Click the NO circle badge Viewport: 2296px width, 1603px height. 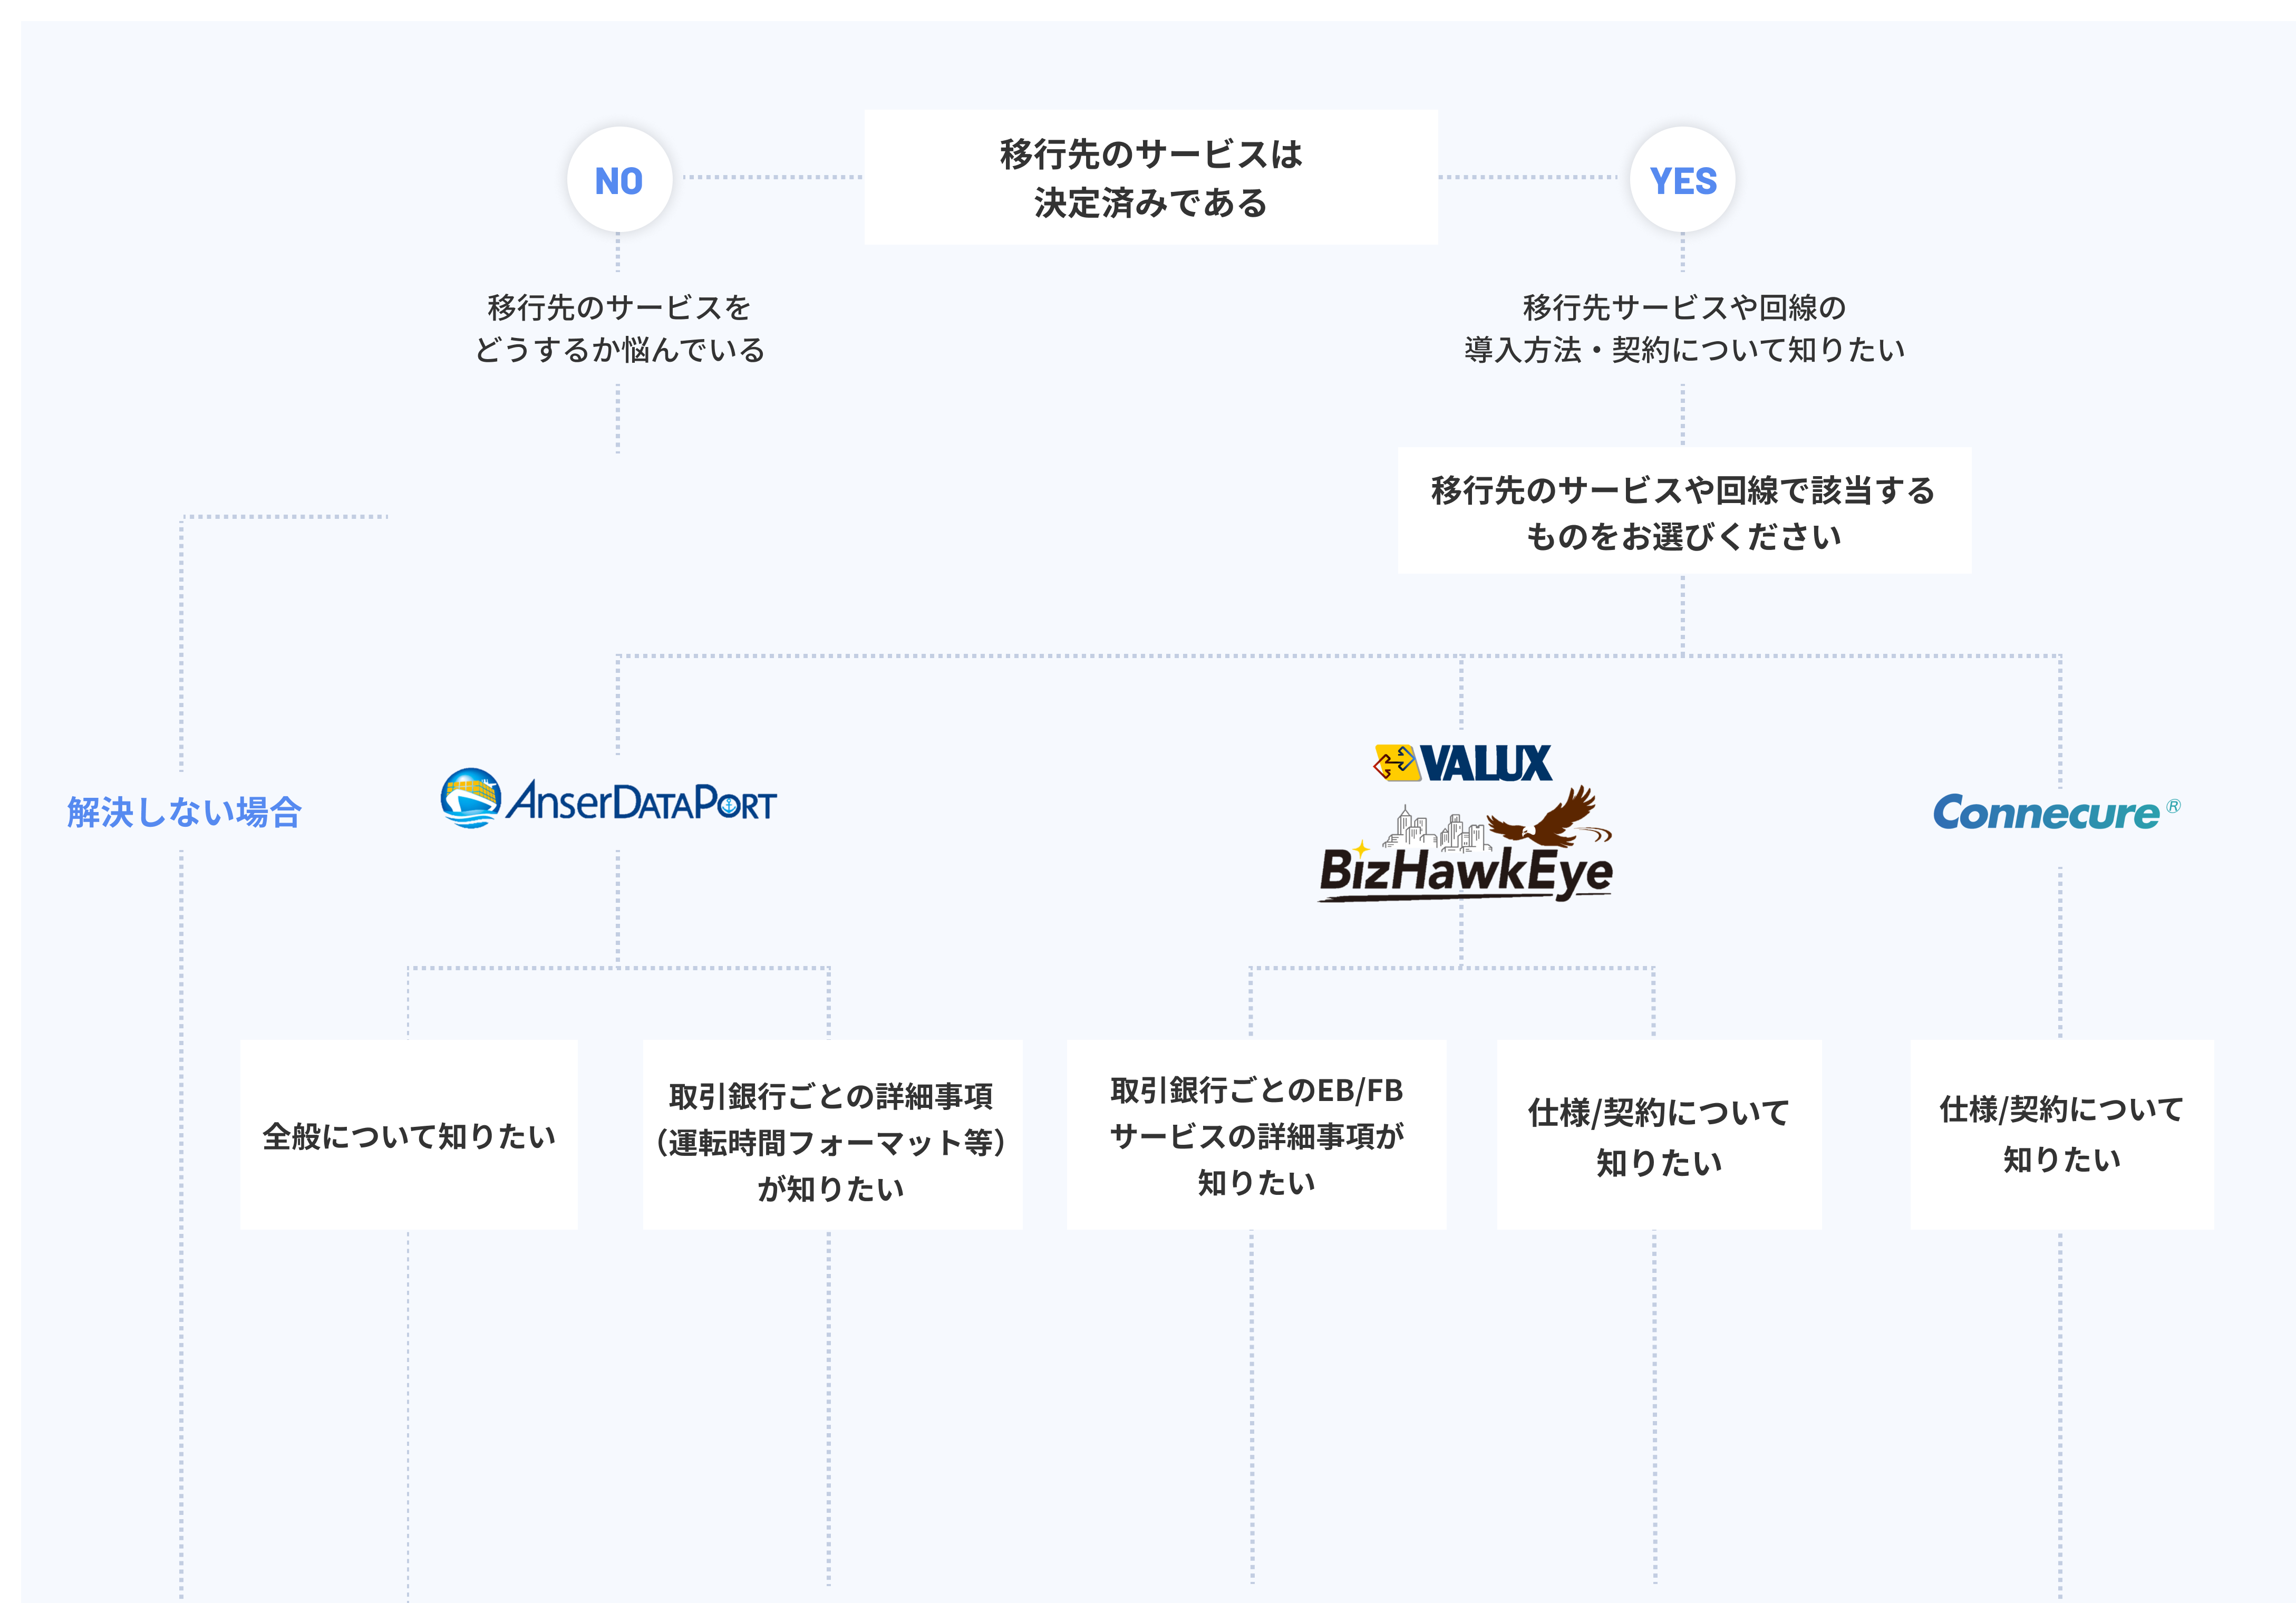tap(619, 180)
